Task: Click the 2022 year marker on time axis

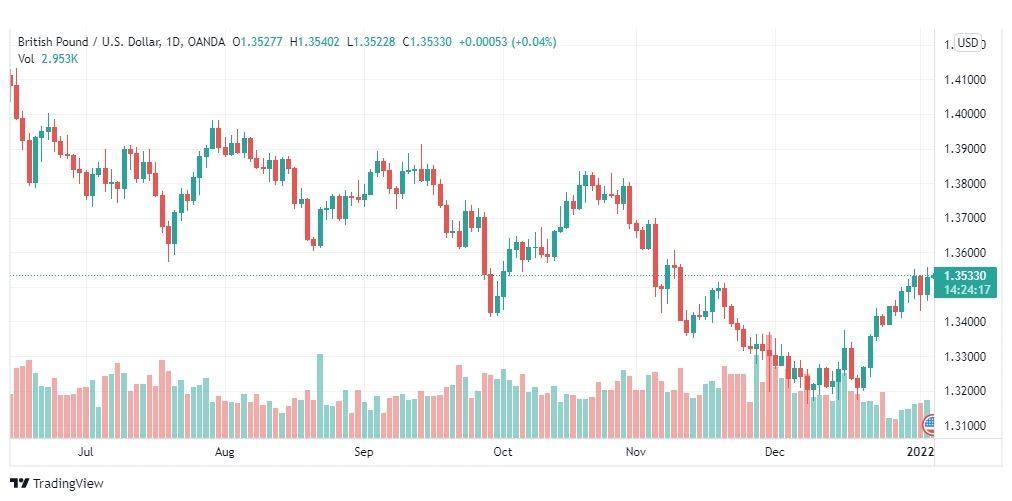Action: [x=921, y=452]
